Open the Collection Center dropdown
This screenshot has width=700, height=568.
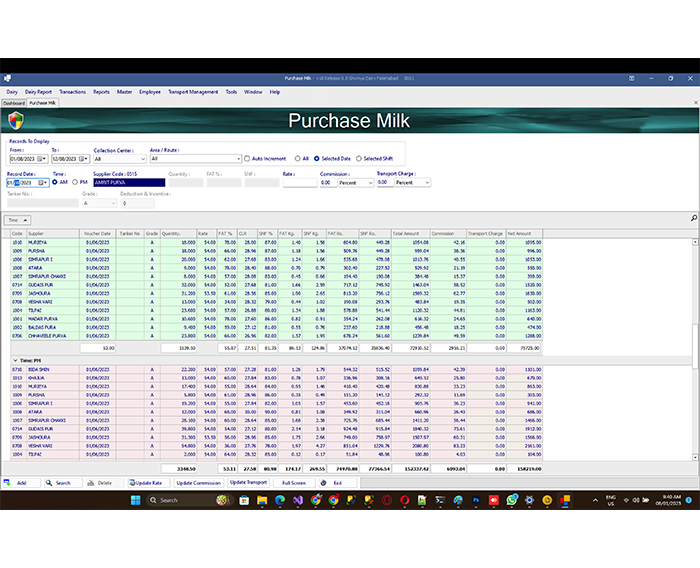(139, 158)
